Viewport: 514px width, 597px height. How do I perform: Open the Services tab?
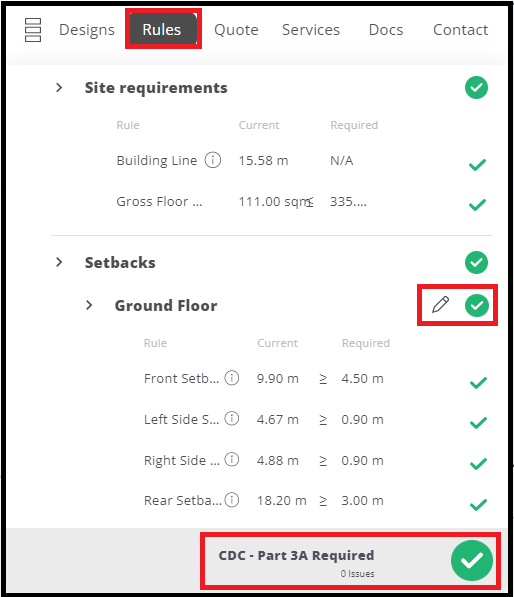(x=311, y=30)
